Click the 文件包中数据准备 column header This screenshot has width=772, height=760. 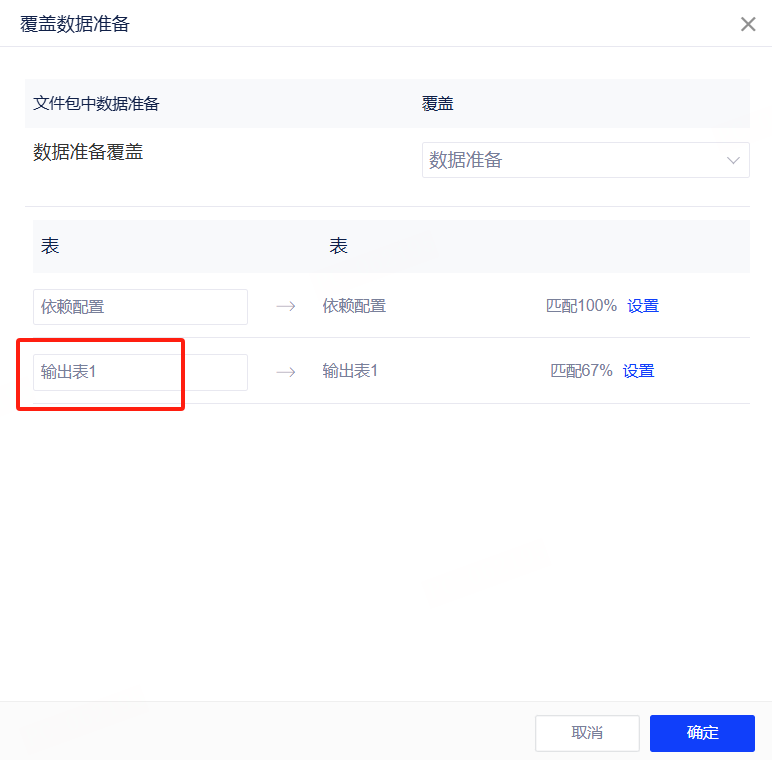pyautogui.click(x=96, y=103)
